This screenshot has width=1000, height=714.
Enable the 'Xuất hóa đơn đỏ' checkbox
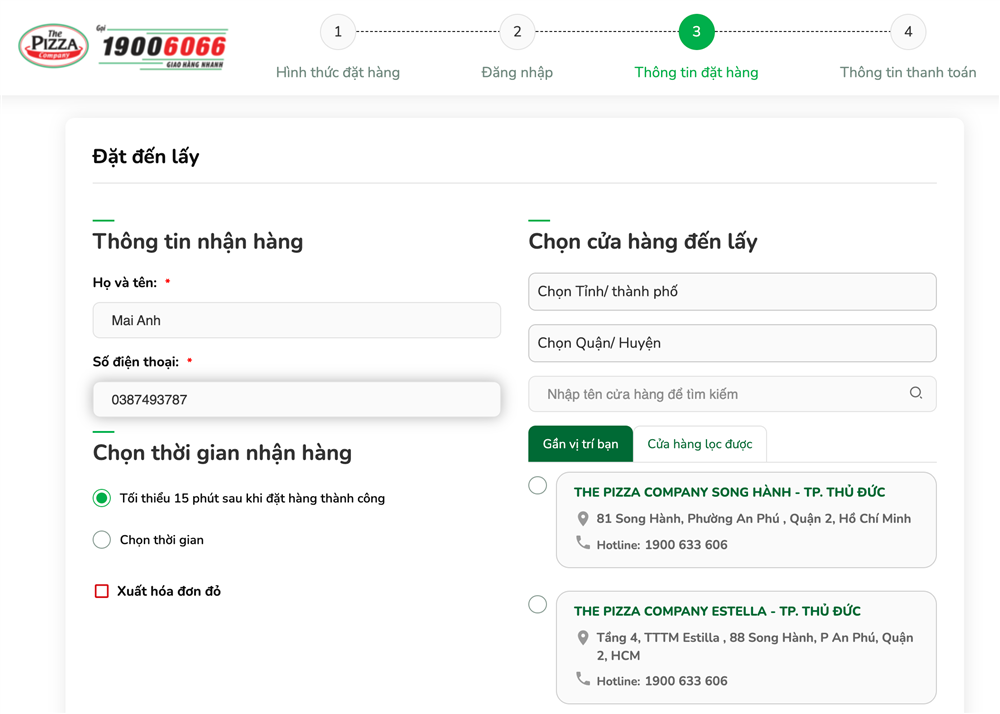[x=102, y=591]
